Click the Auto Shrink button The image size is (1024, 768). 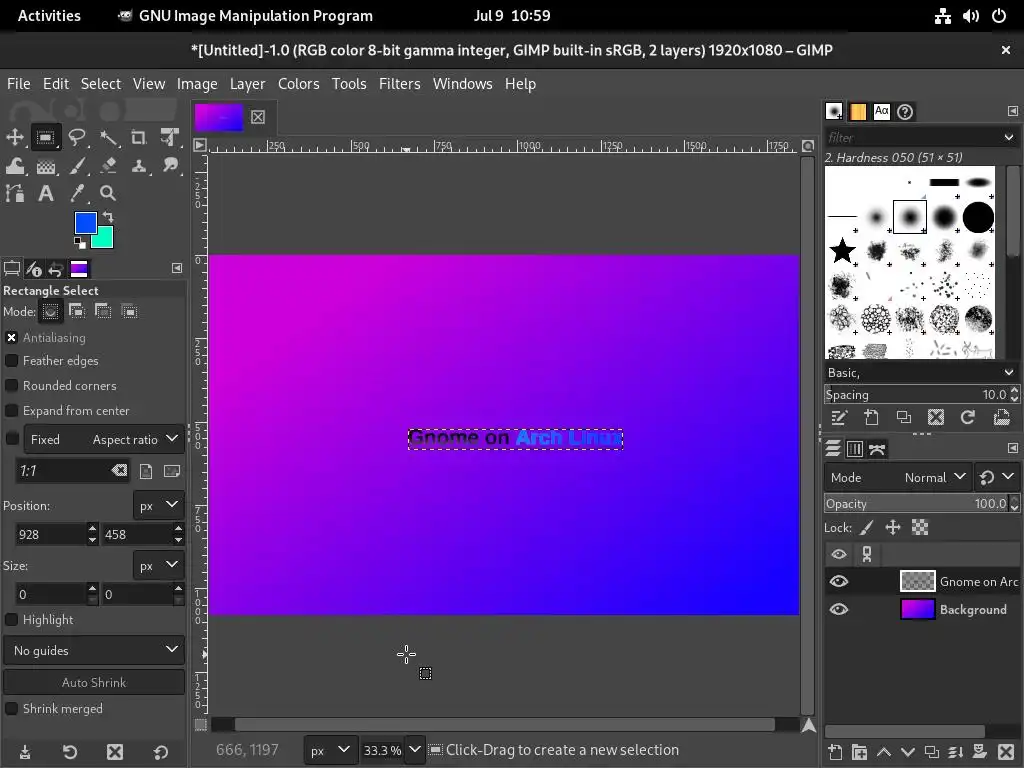click(x=94, y=682)
